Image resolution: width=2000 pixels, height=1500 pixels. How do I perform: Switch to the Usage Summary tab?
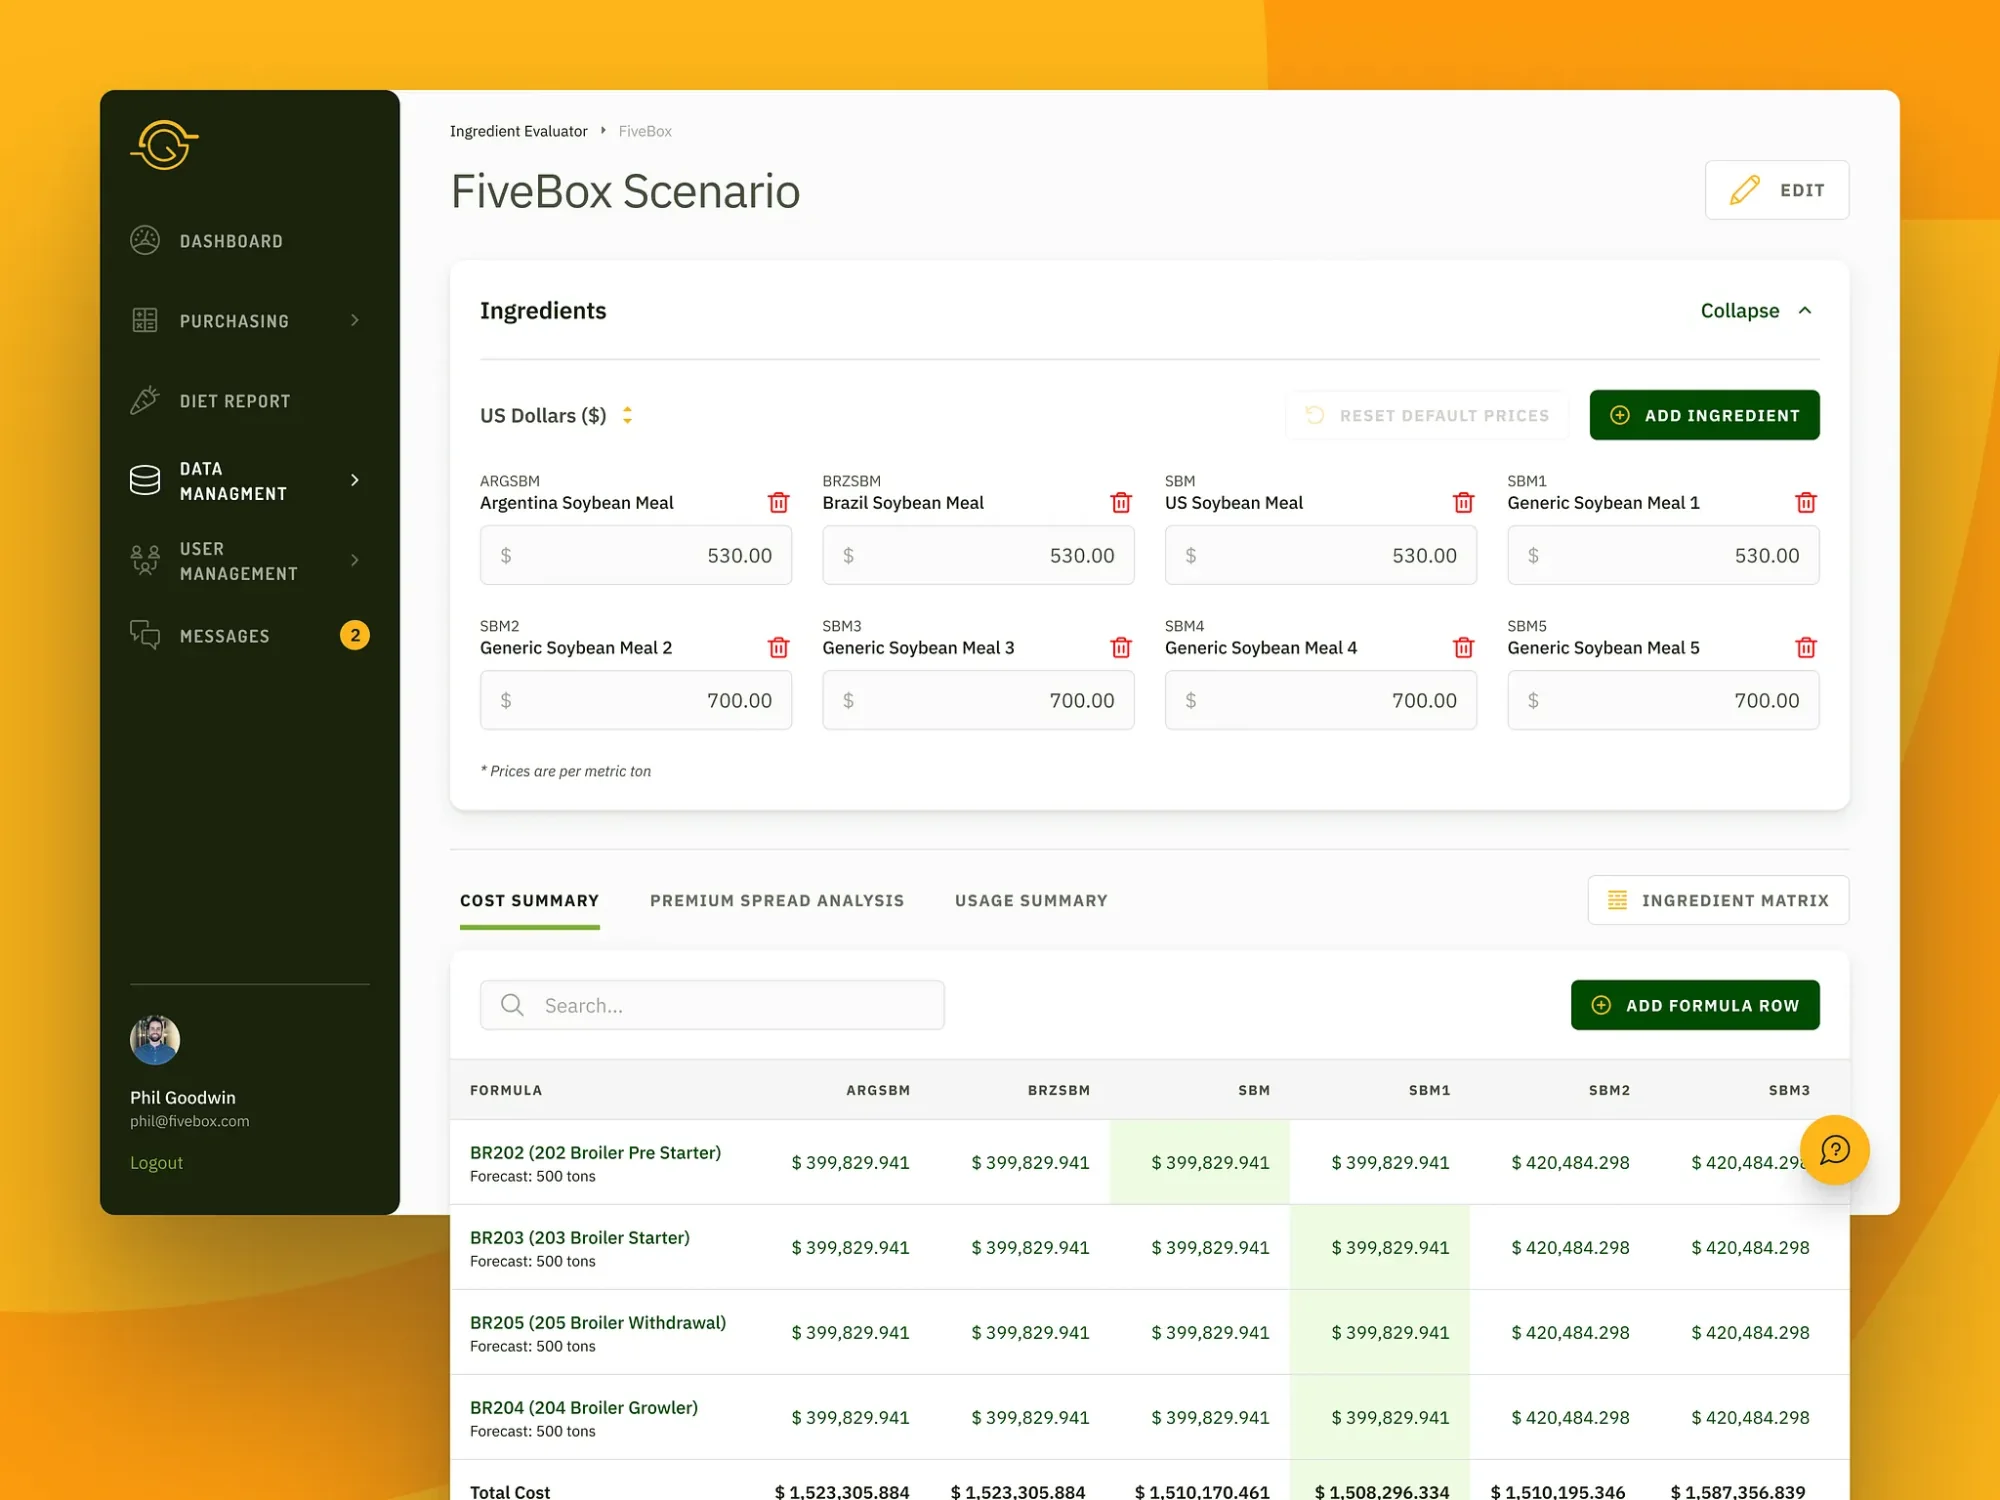click(1031, 900)
